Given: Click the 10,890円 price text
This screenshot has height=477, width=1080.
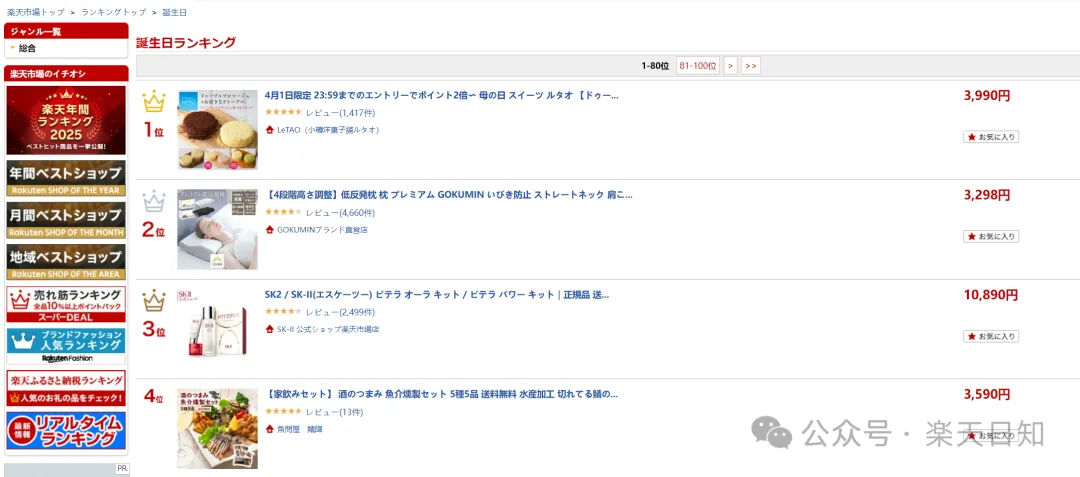Looking at the screenshot, I should point(990,295).
